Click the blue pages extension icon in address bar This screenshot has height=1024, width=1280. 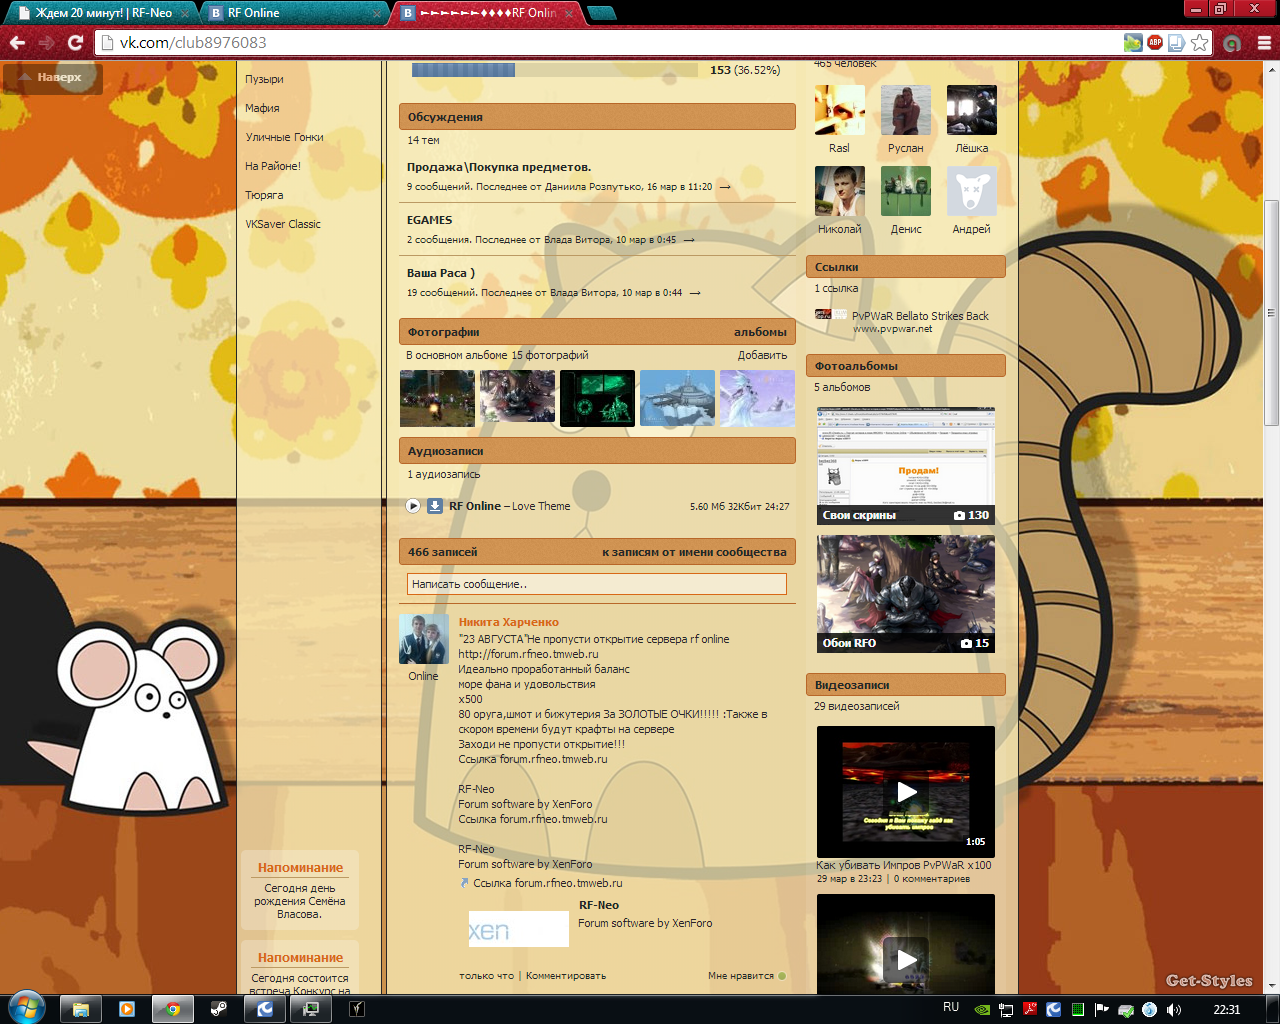tap(1177, 42)
